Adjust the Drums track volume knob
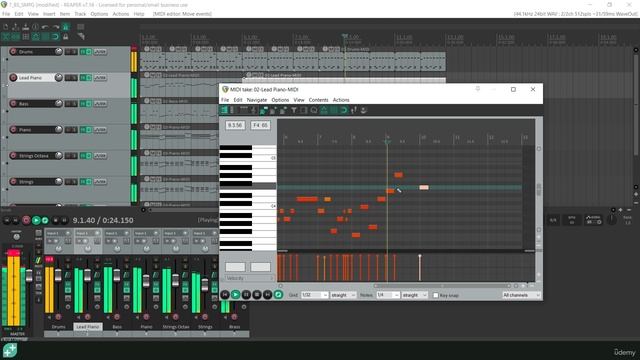This screenshot has width=640, height=360. click(58, 51)
